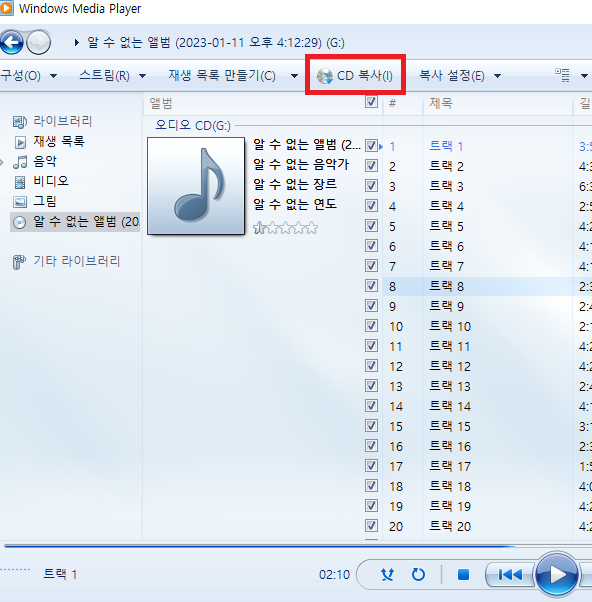Click the 제목 column header
Viewport: 592px width, 602px height.
(x=441, y=103)
